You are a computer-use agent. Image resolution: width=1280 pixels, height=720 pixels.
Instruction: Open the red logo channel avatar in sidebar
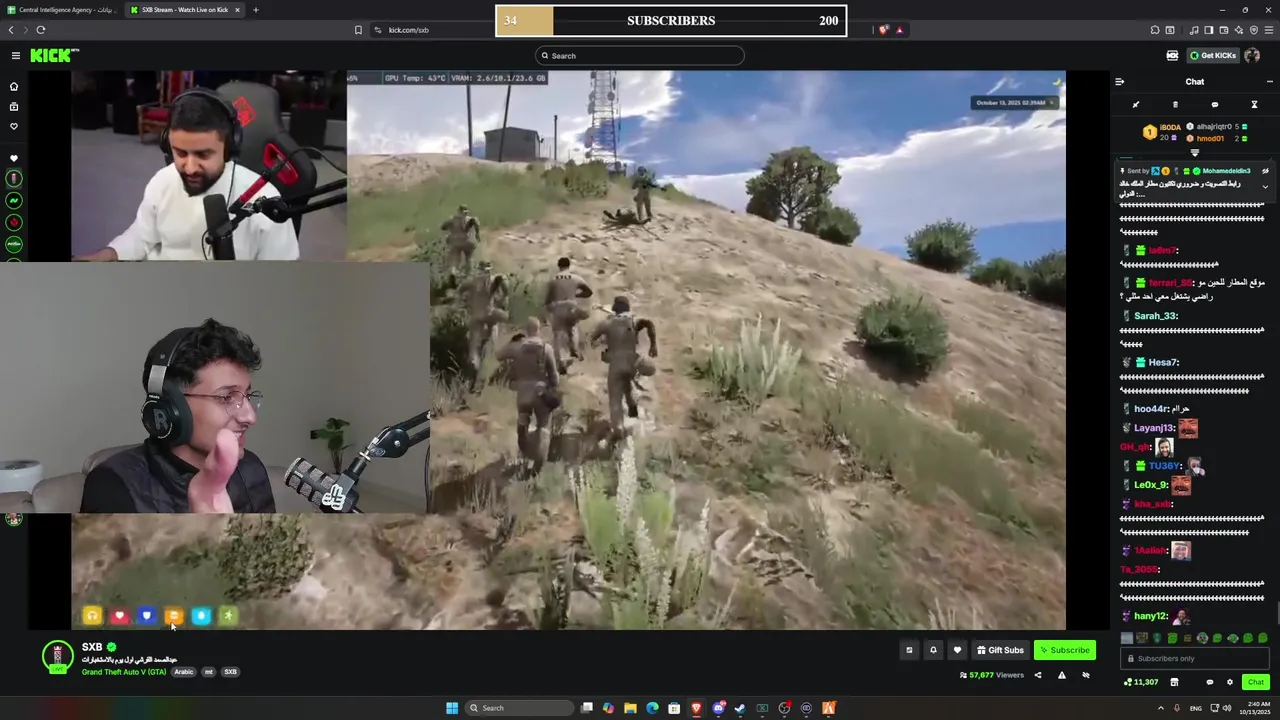click(x=14, y=223)
